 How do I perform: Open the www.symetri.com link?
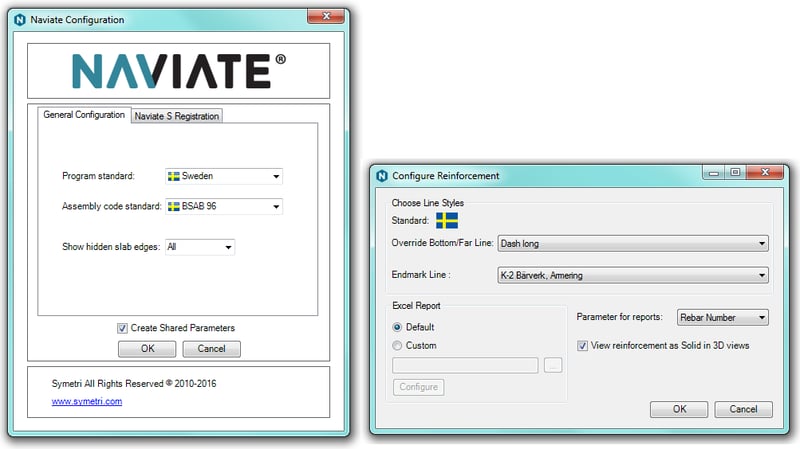[87, 401]
